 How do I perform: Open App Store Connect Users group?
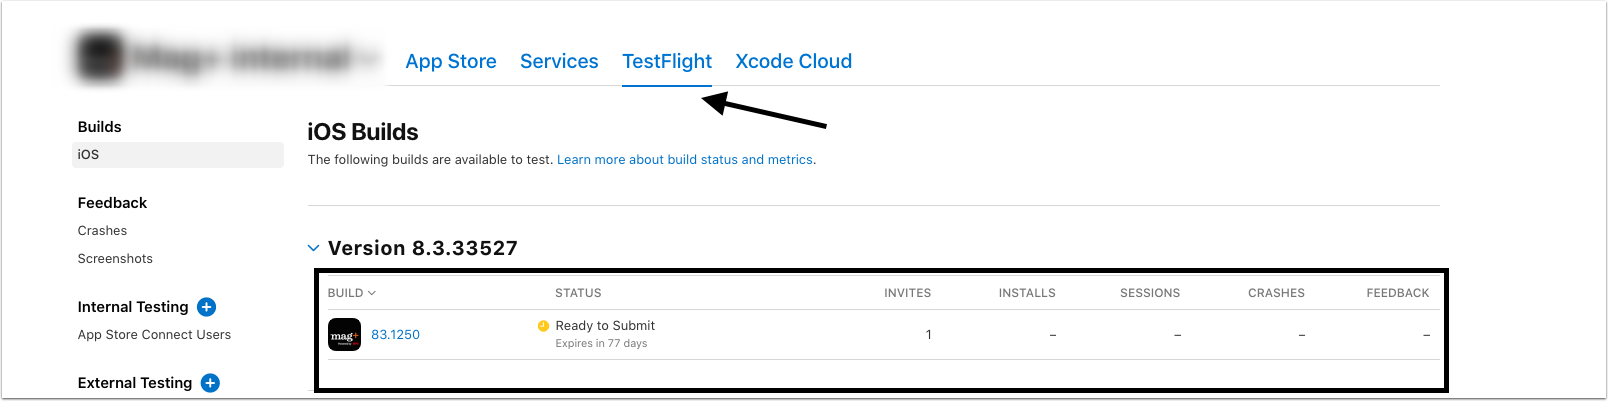[x=154, y=335]
